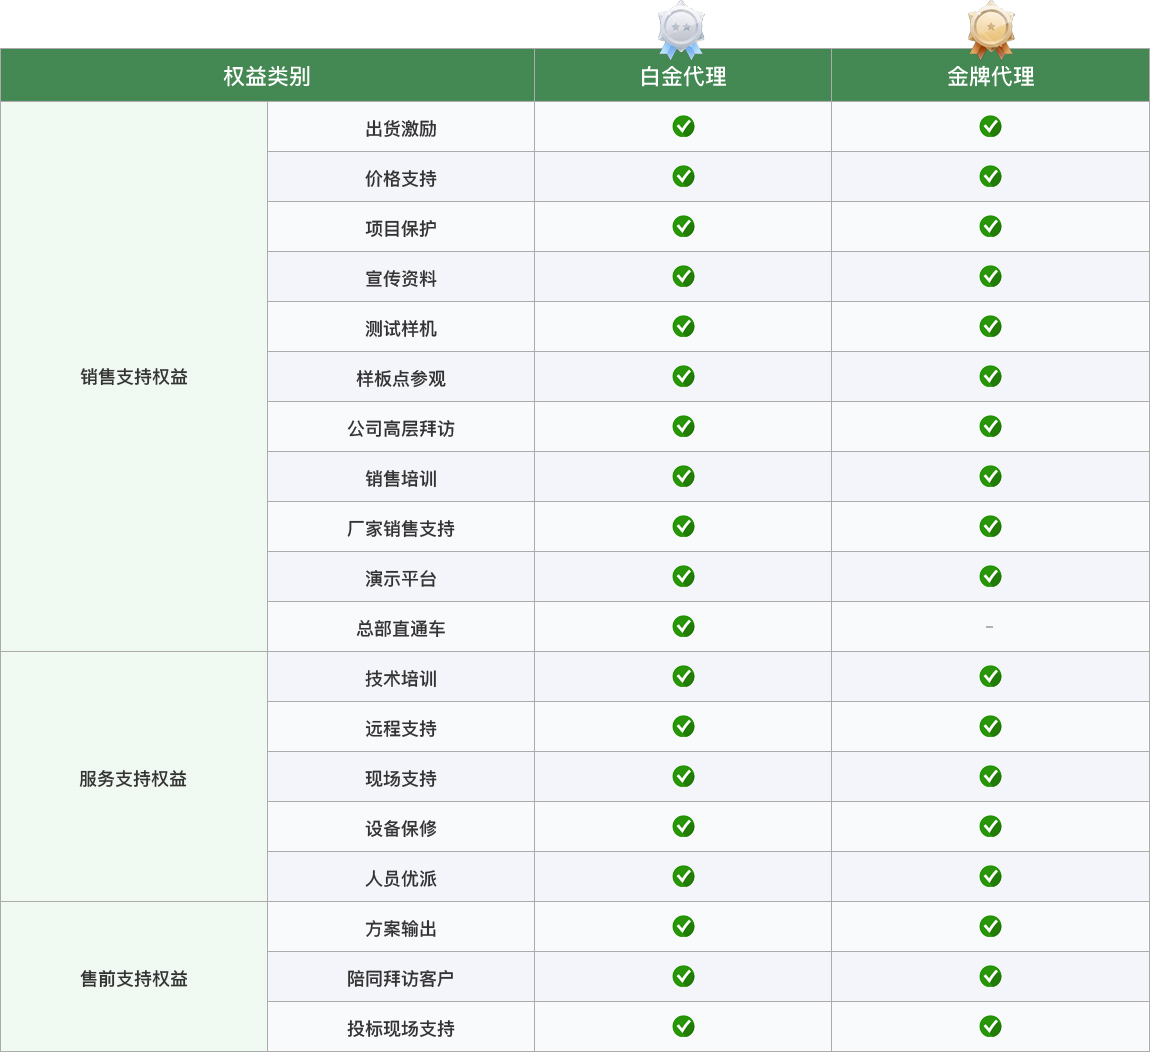Click the gold medal badge above 金牌代理
This screenshot has width=1150, height=1052.
coord(990,25)
